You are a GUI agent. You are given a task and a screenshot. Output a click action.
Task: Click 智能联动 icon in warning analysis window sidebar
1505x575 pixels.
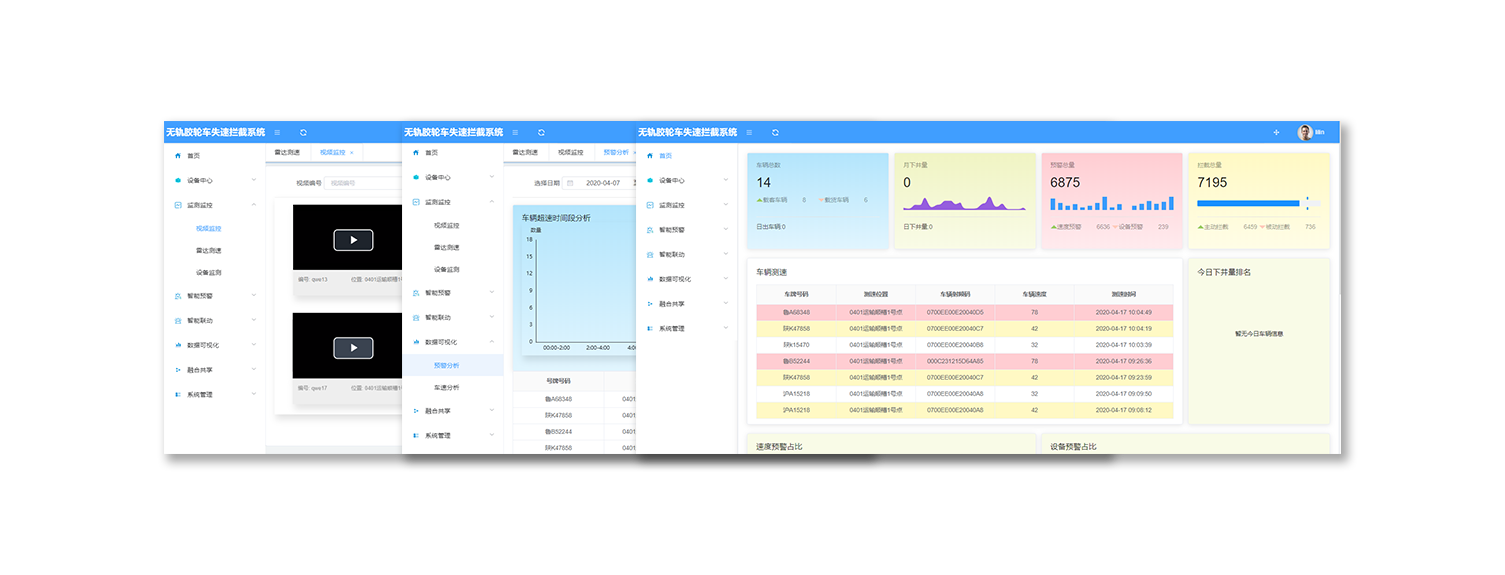tap(416, 317)
